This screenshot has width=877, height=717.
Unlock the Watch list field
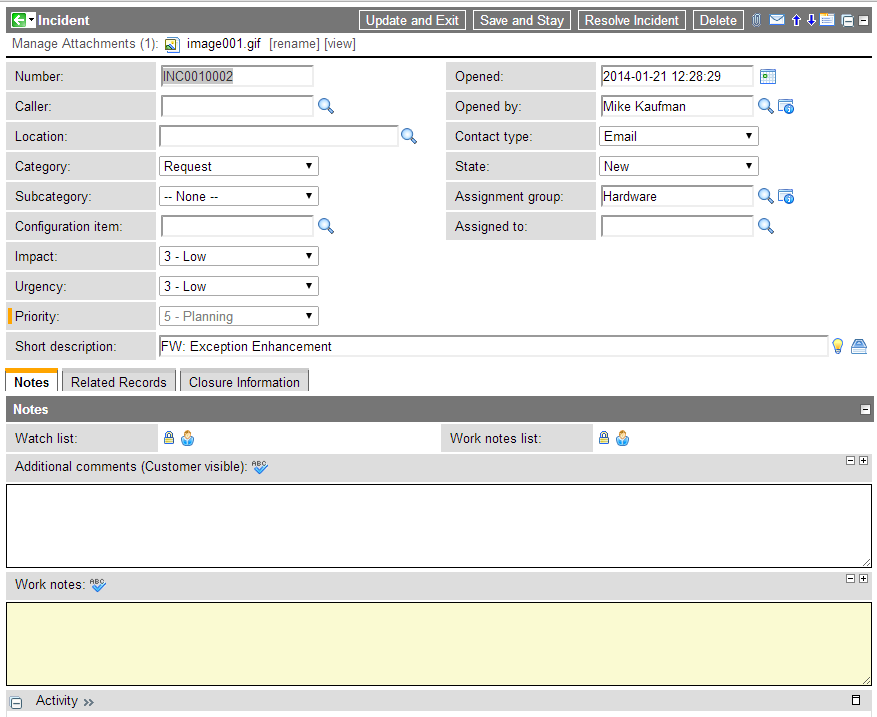[168, 437]
